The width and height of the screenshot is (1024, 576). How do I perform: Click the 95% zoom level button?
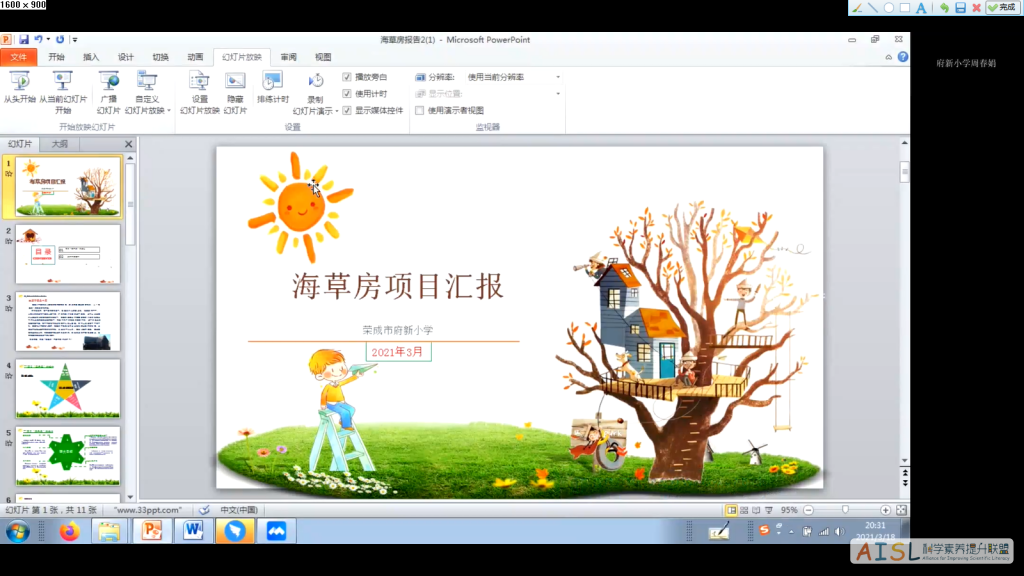point(790,509)
